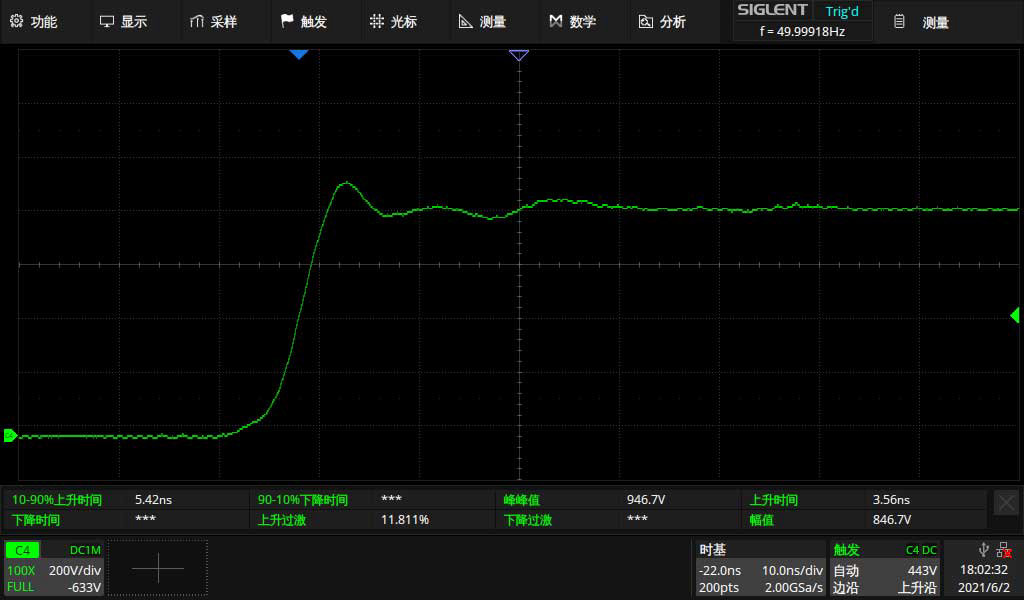Open the 功能 (Utility) menu
1024x600 pixels.
click(34, 22)
